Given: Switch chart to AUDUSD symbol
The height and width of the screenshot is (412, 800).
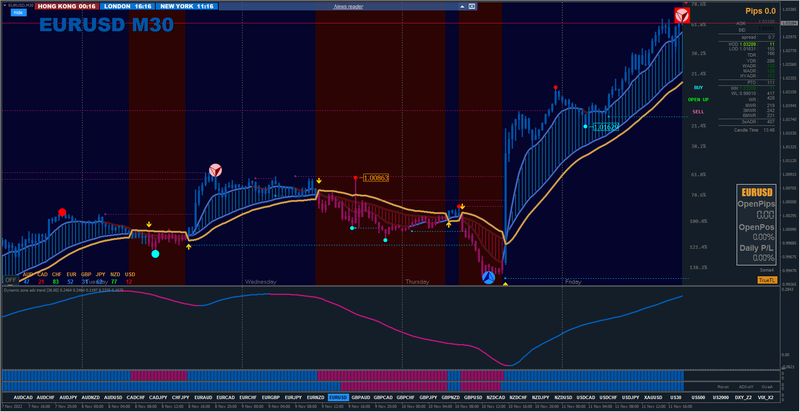Looking at the screenshot, I should 113,397.
